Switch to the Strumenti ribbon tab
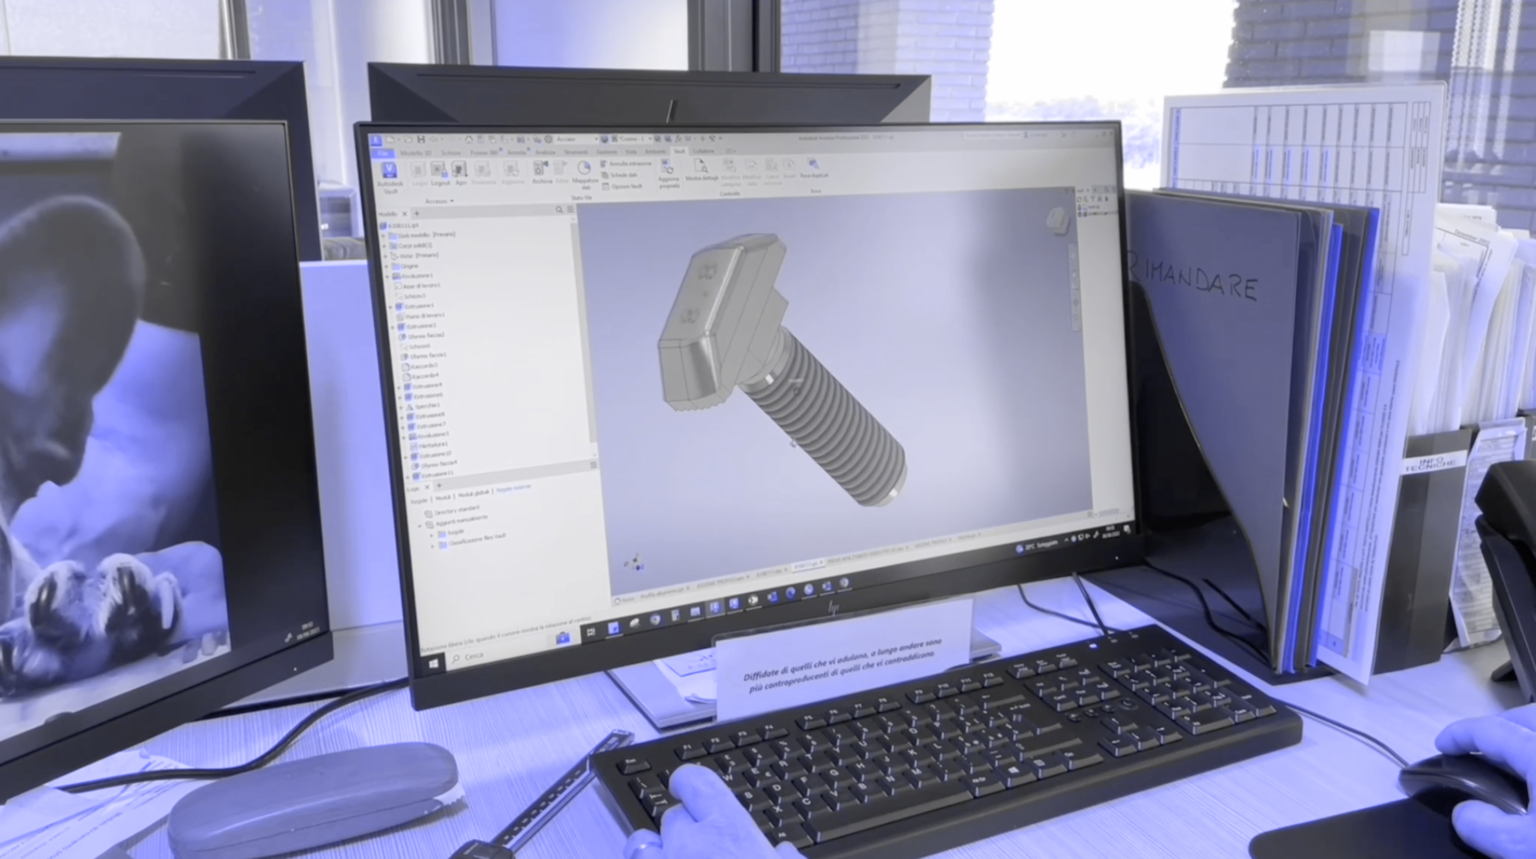Screen dimensions: 1536x859 574,152
